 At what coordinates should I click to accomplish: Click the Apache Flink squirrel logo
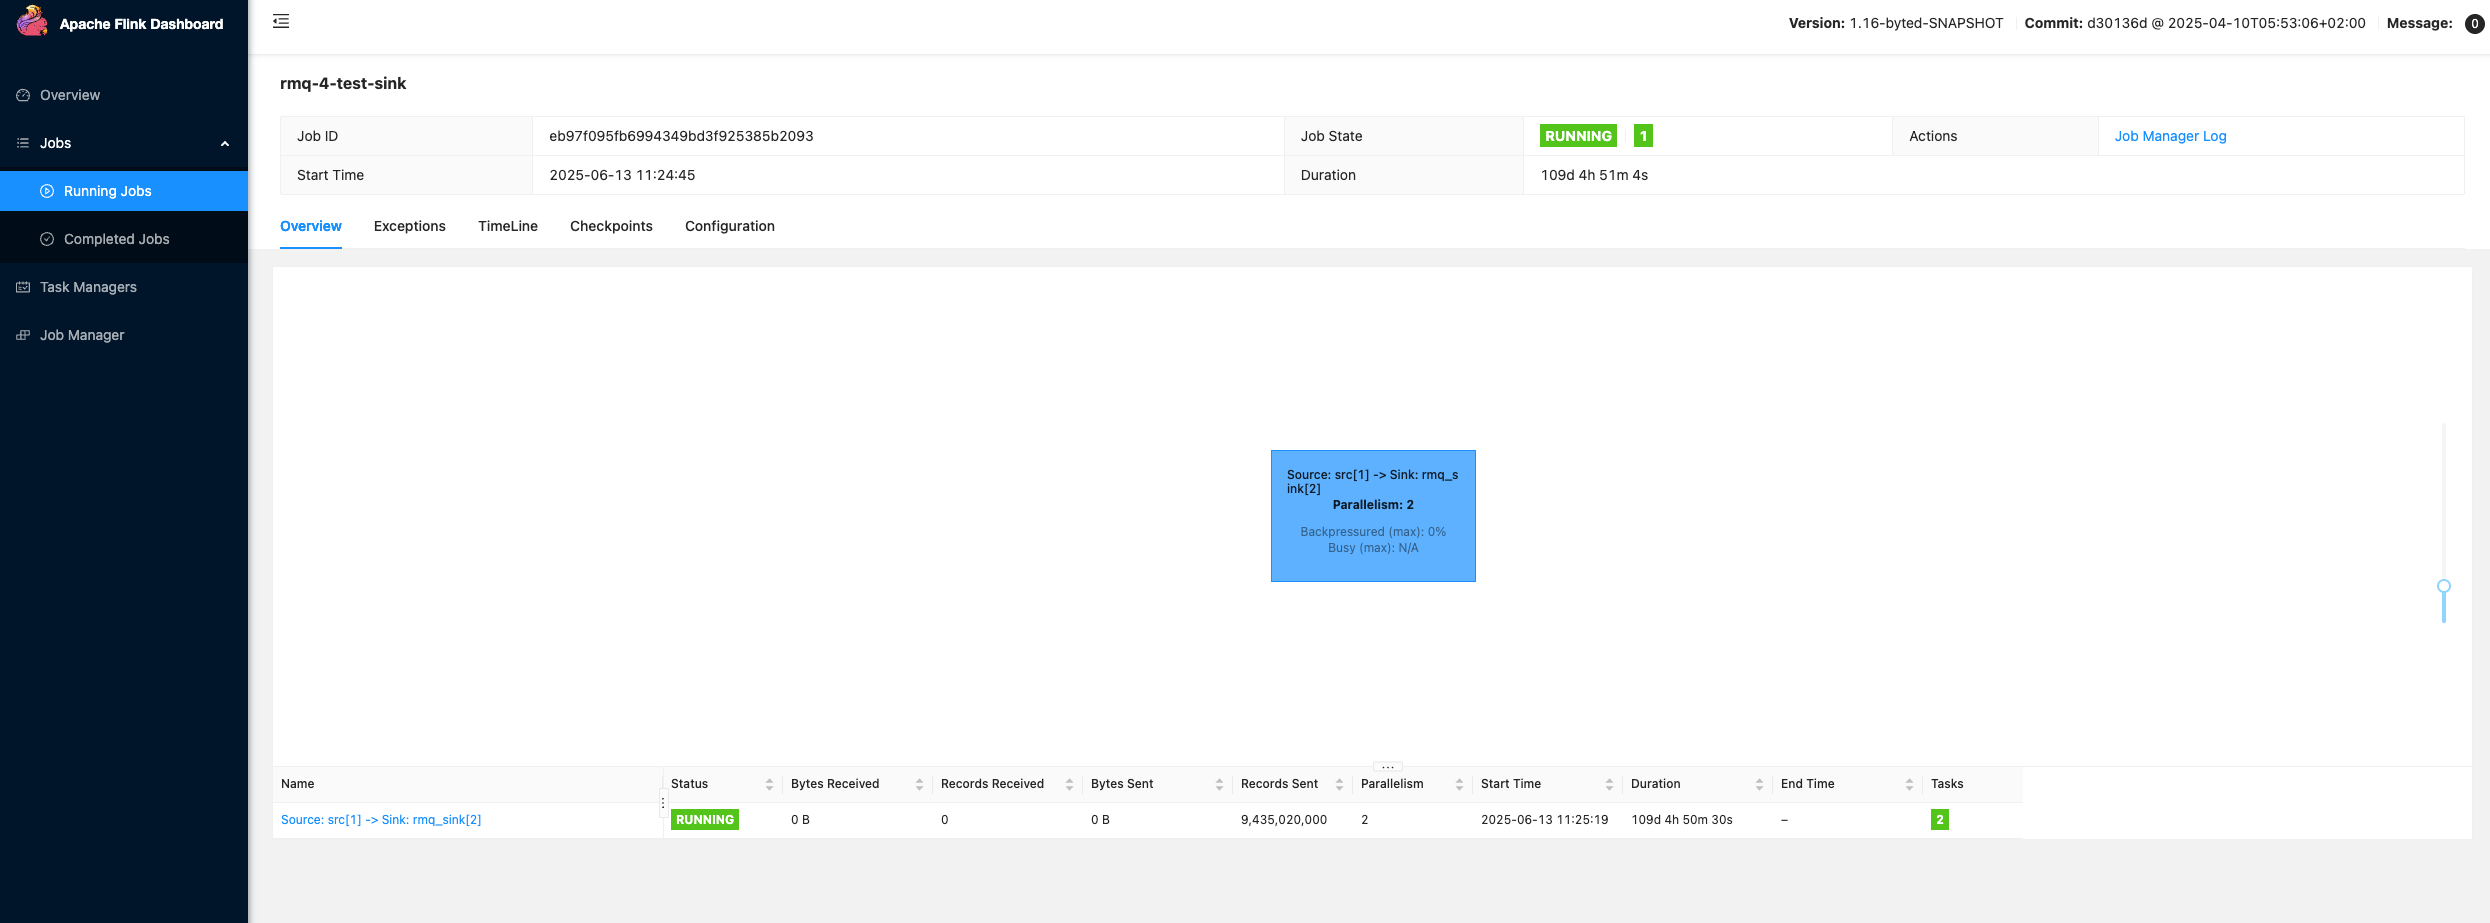coord(32,21)
